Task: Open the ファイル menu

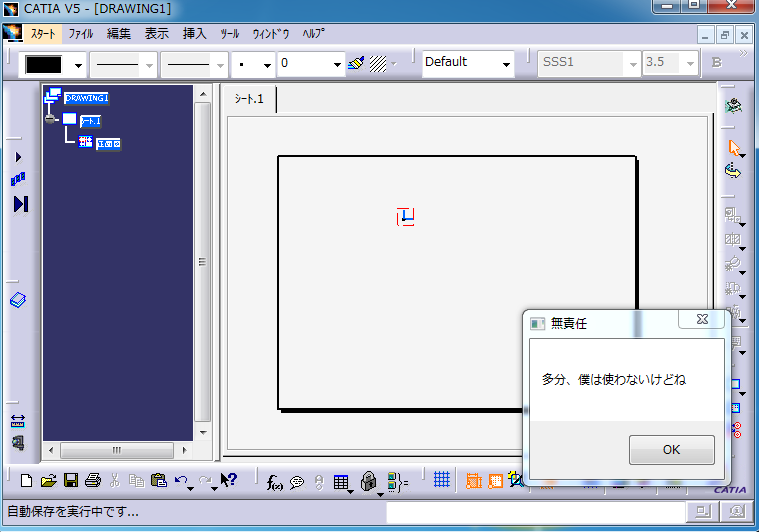Action: [80, 33]
